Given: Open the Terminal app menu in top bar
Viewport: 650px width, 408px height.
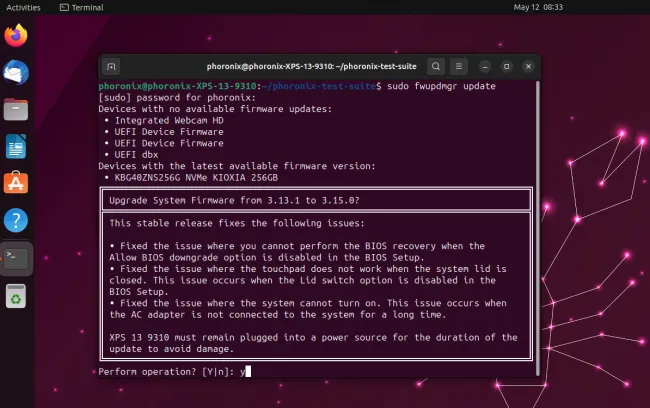Looking at the screenshot, I should [x=82, y=7].
